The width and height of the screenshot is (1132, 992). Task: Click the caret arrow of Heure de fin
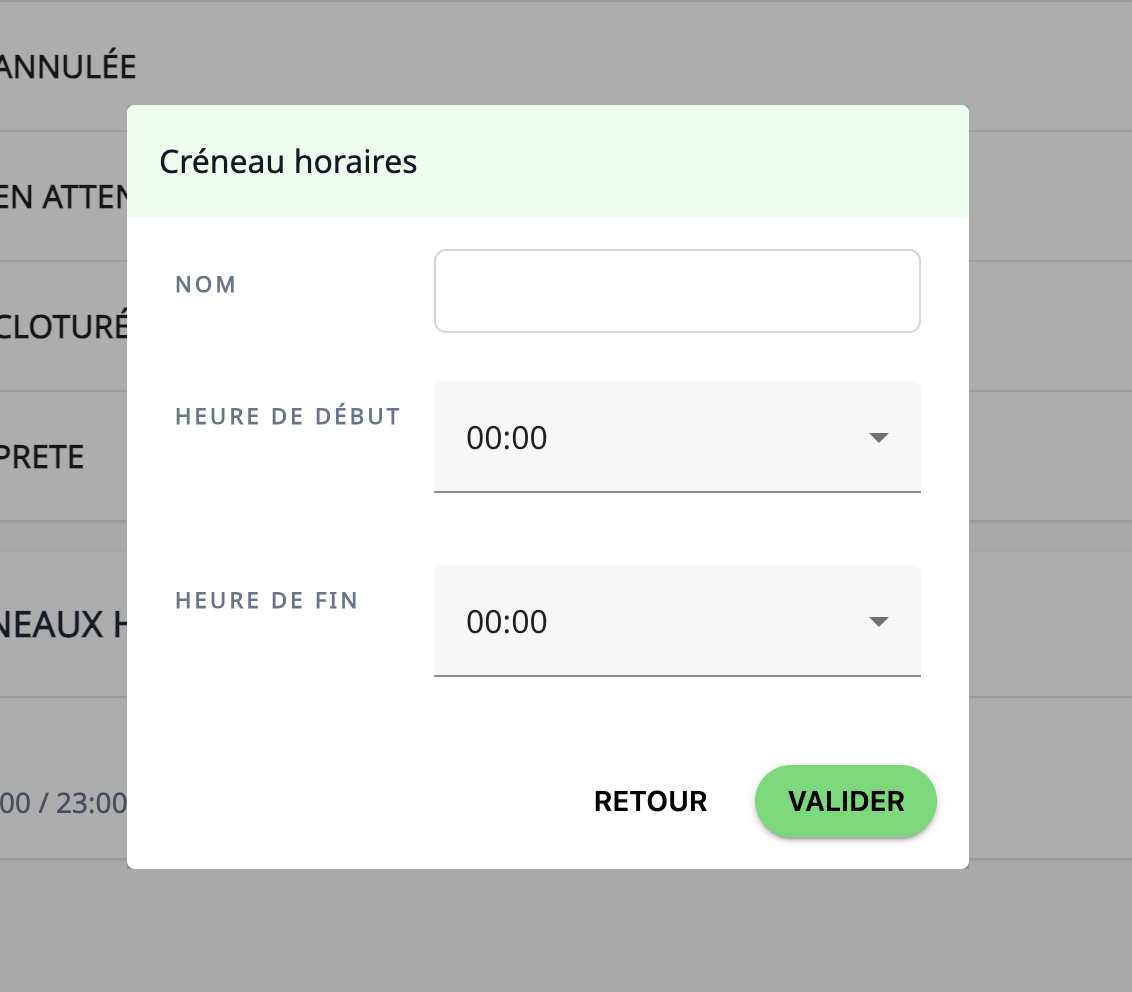(x=879, y=622)
